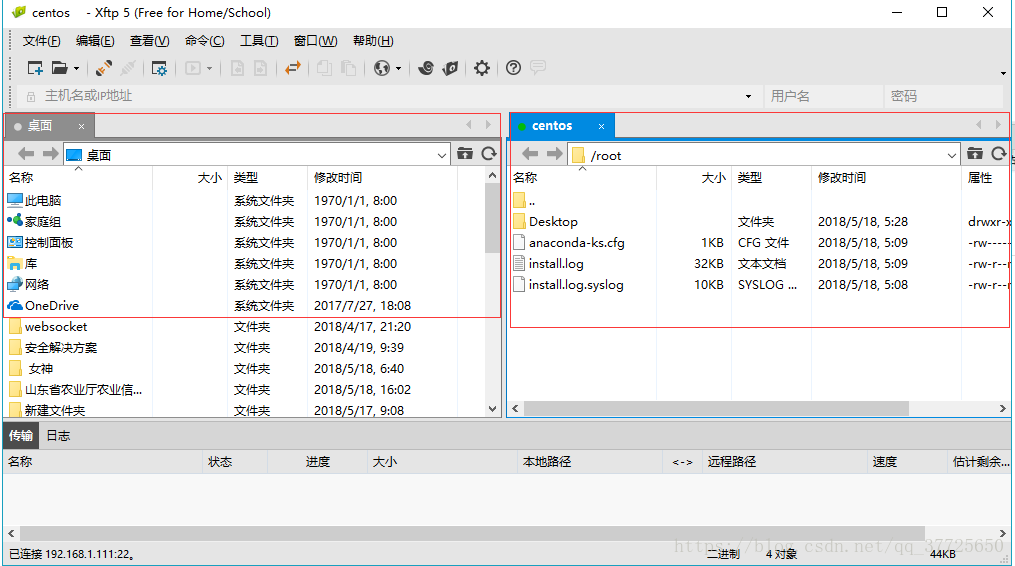Open dropdown arrow beside the play icon
This screenshot has width=1015, height=566.
coord(209,68)
